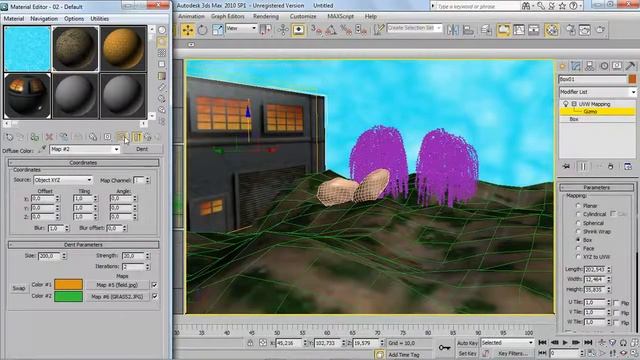Image resolution: width=640 pixels, height=360 pixels.
Task: Select Planar mapping radio button
Action: point(578,206)
